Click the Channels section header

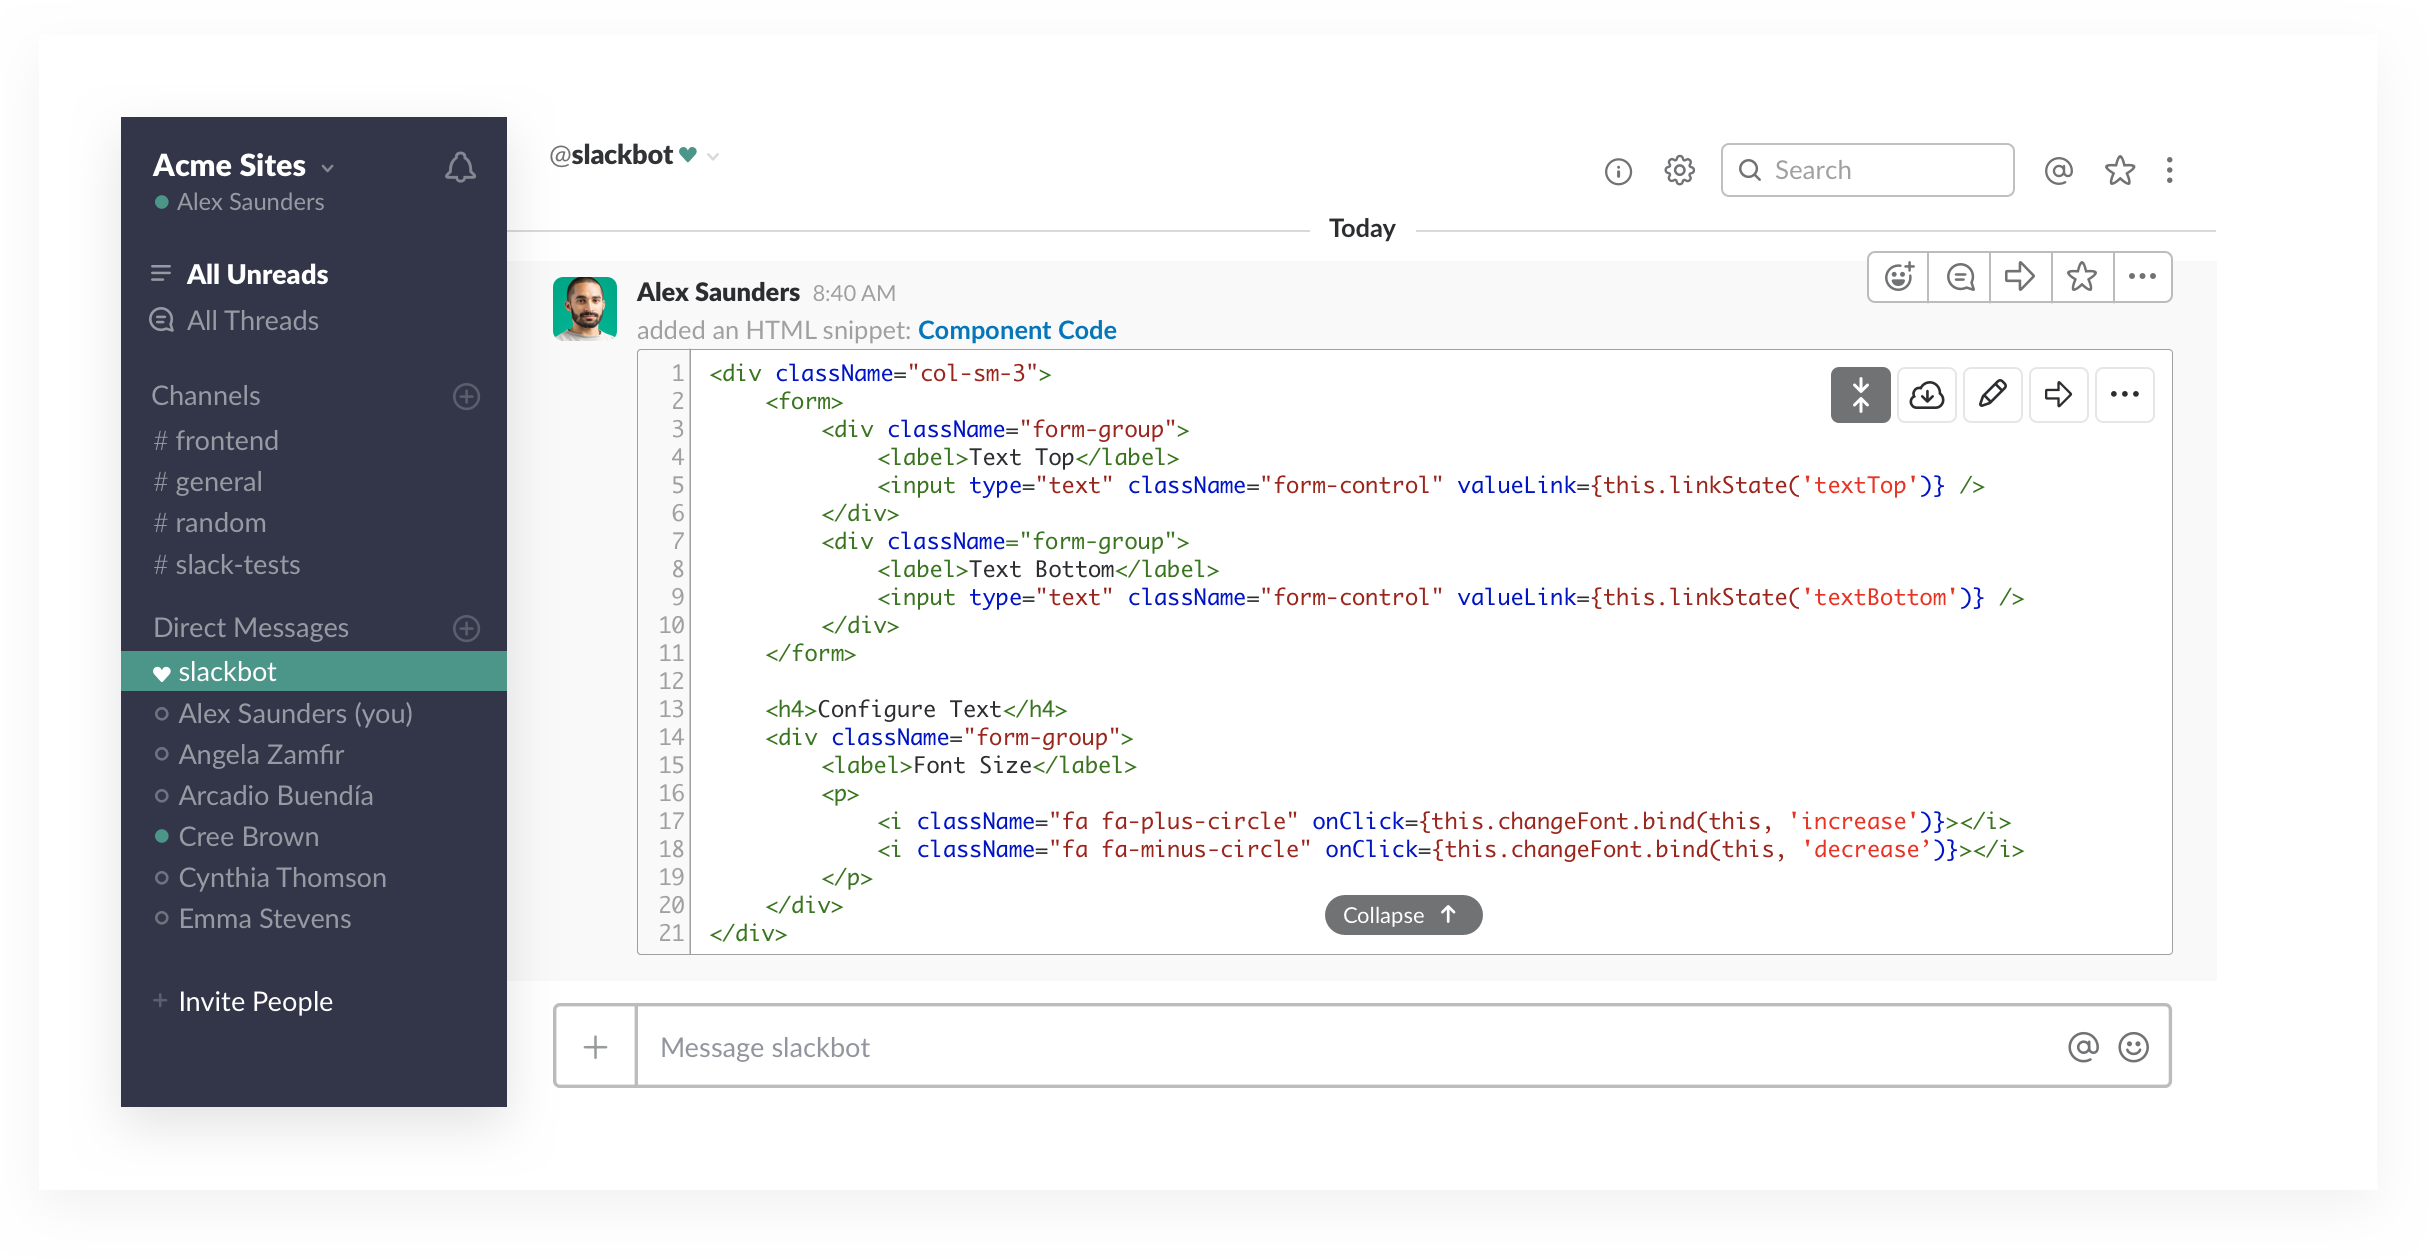point(206,396)
